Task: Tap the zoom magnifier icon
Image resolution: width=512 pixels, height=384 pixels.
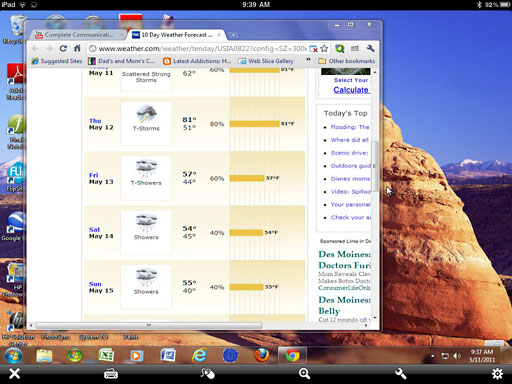Action: click(x=304, y=374)
